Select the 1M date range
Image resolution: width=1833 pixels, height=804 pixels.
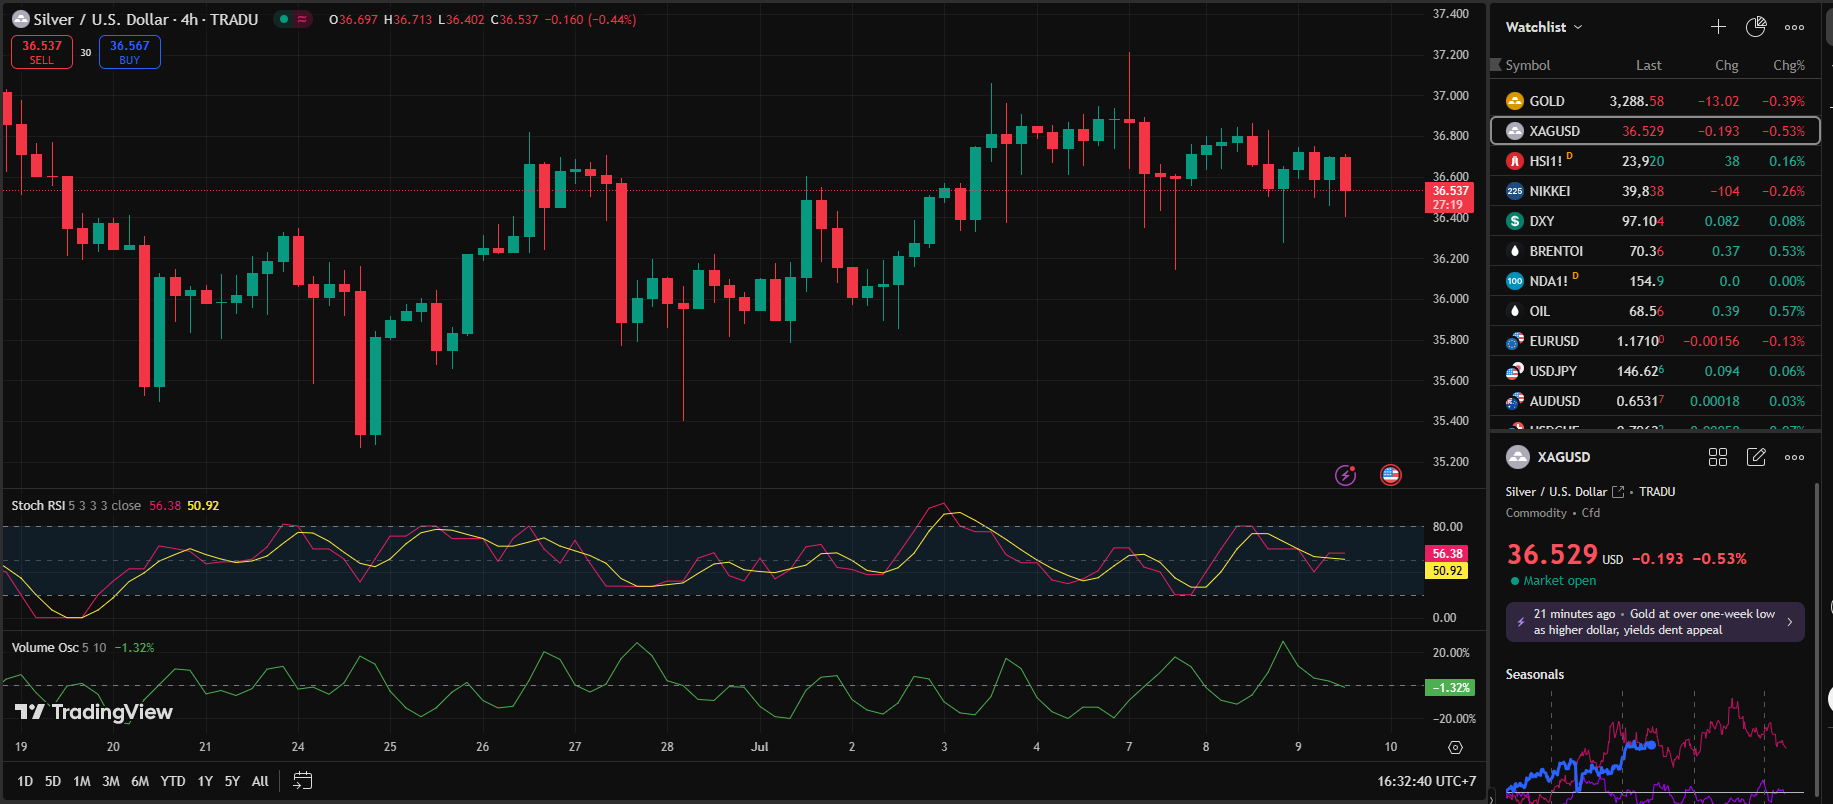(x=82, y=781)
